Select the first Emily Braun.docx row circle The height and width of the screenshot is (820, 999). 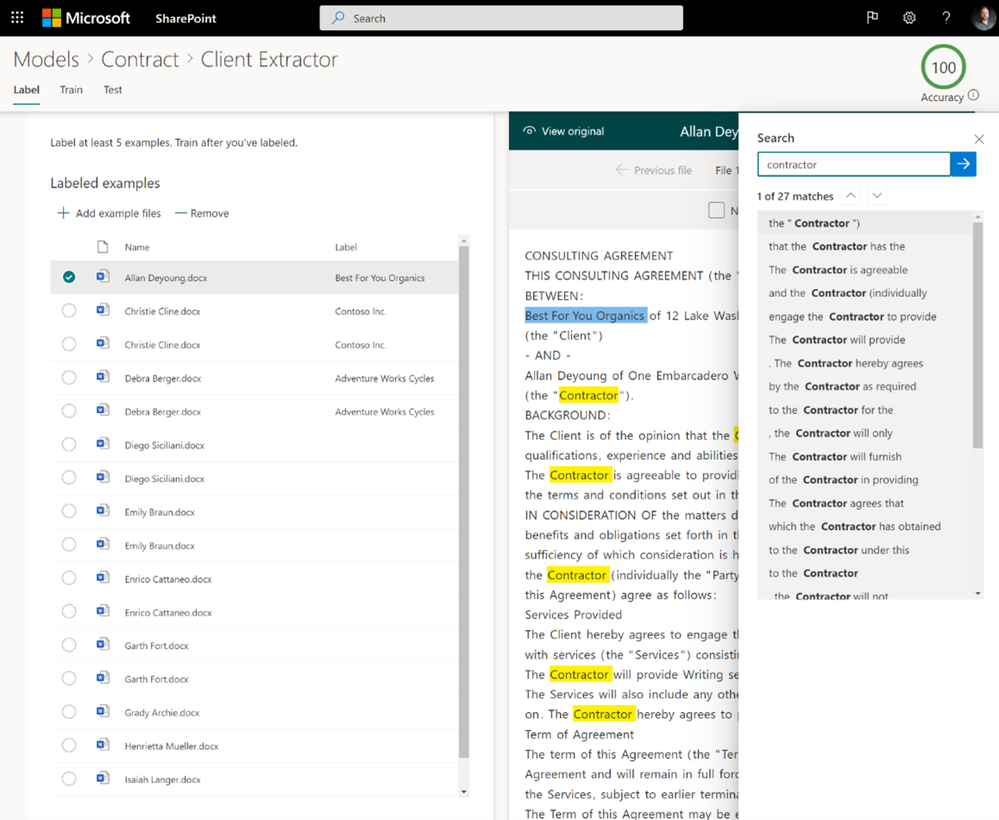[x=69, y=511]
